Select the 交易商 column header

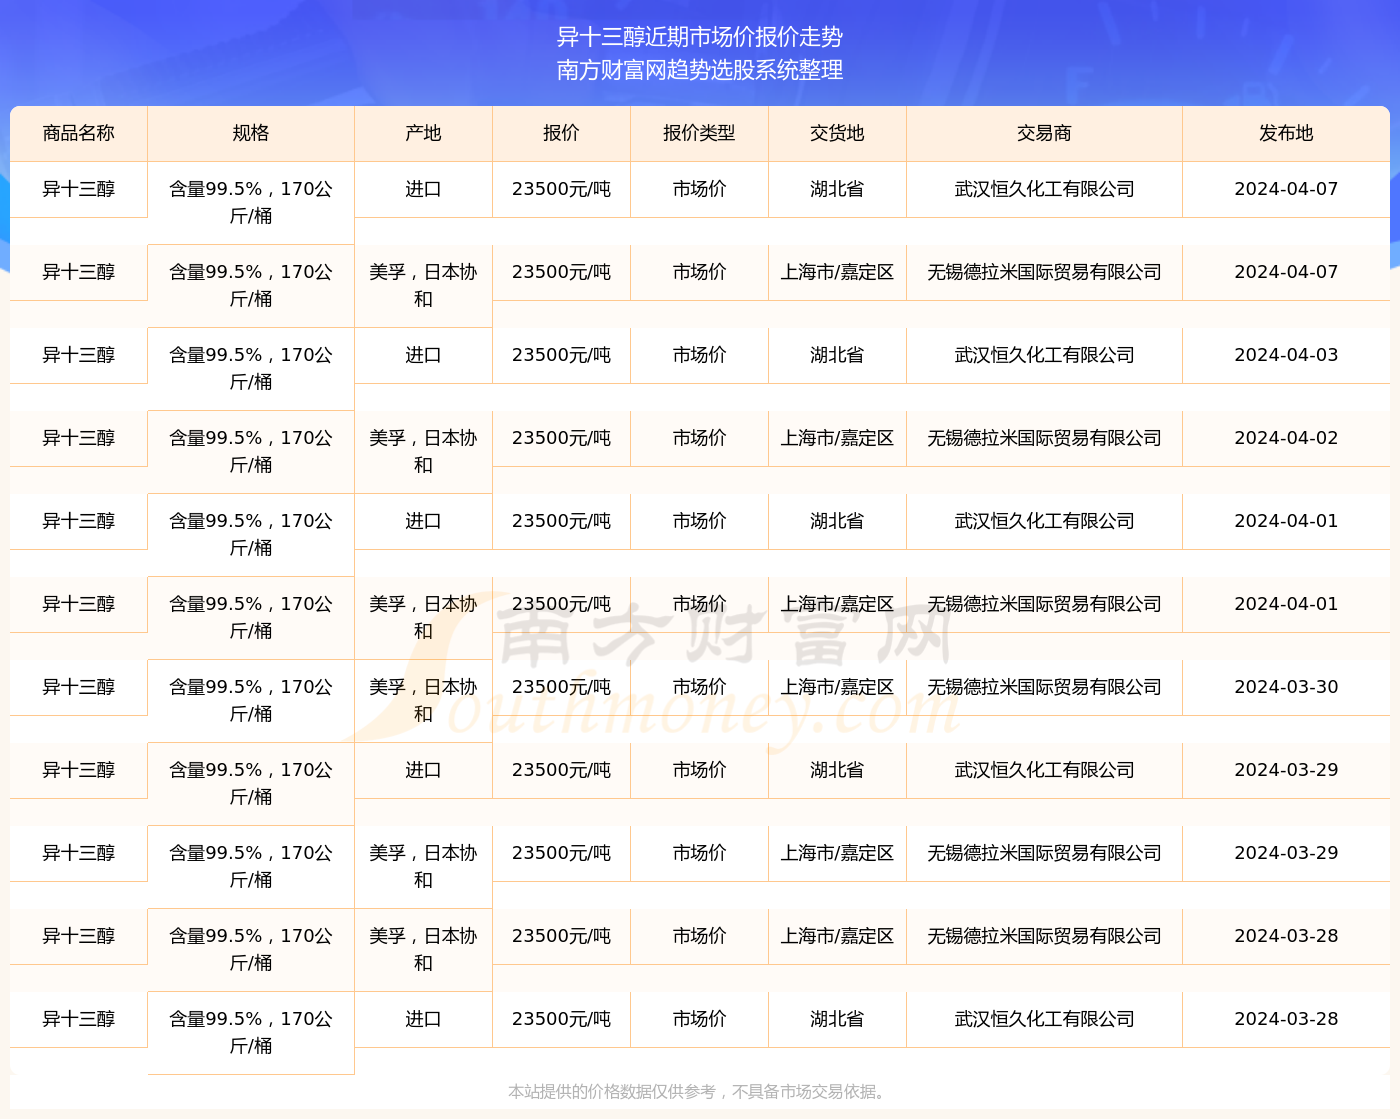[1044, 133]
